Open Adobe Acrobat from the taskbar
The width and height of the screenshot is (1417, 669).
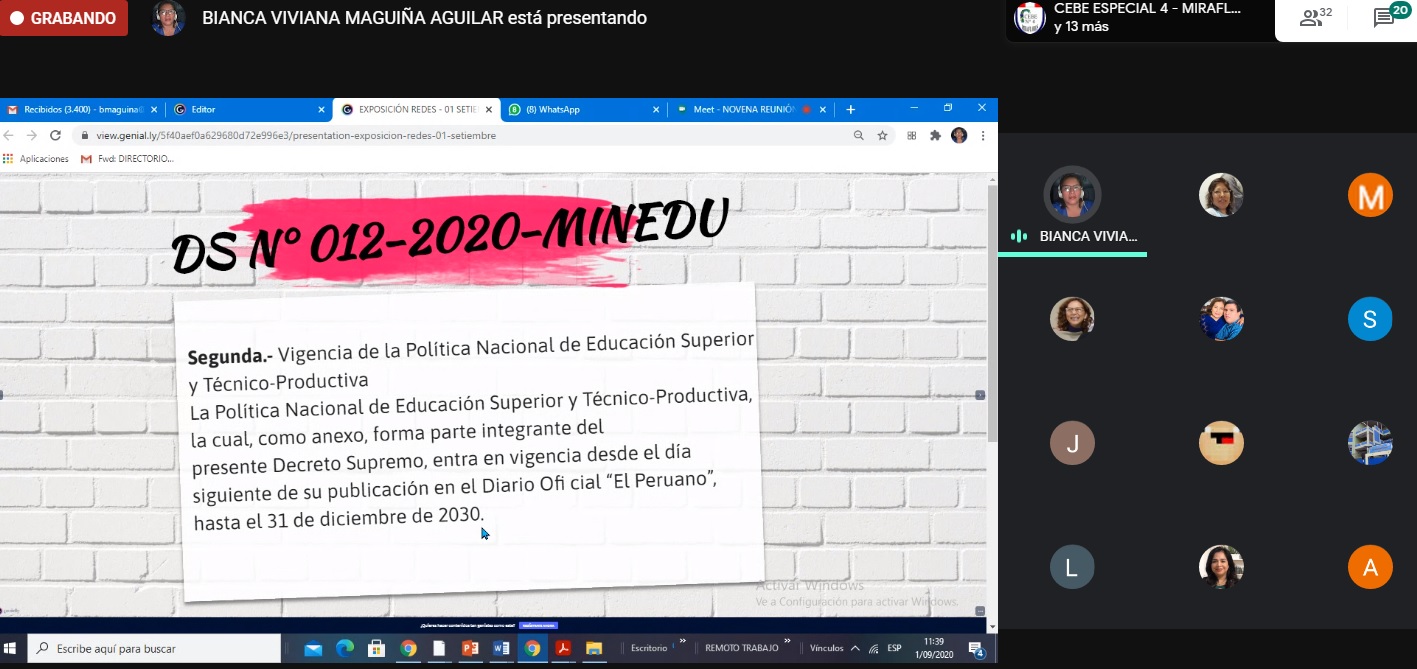click(563, 648)
